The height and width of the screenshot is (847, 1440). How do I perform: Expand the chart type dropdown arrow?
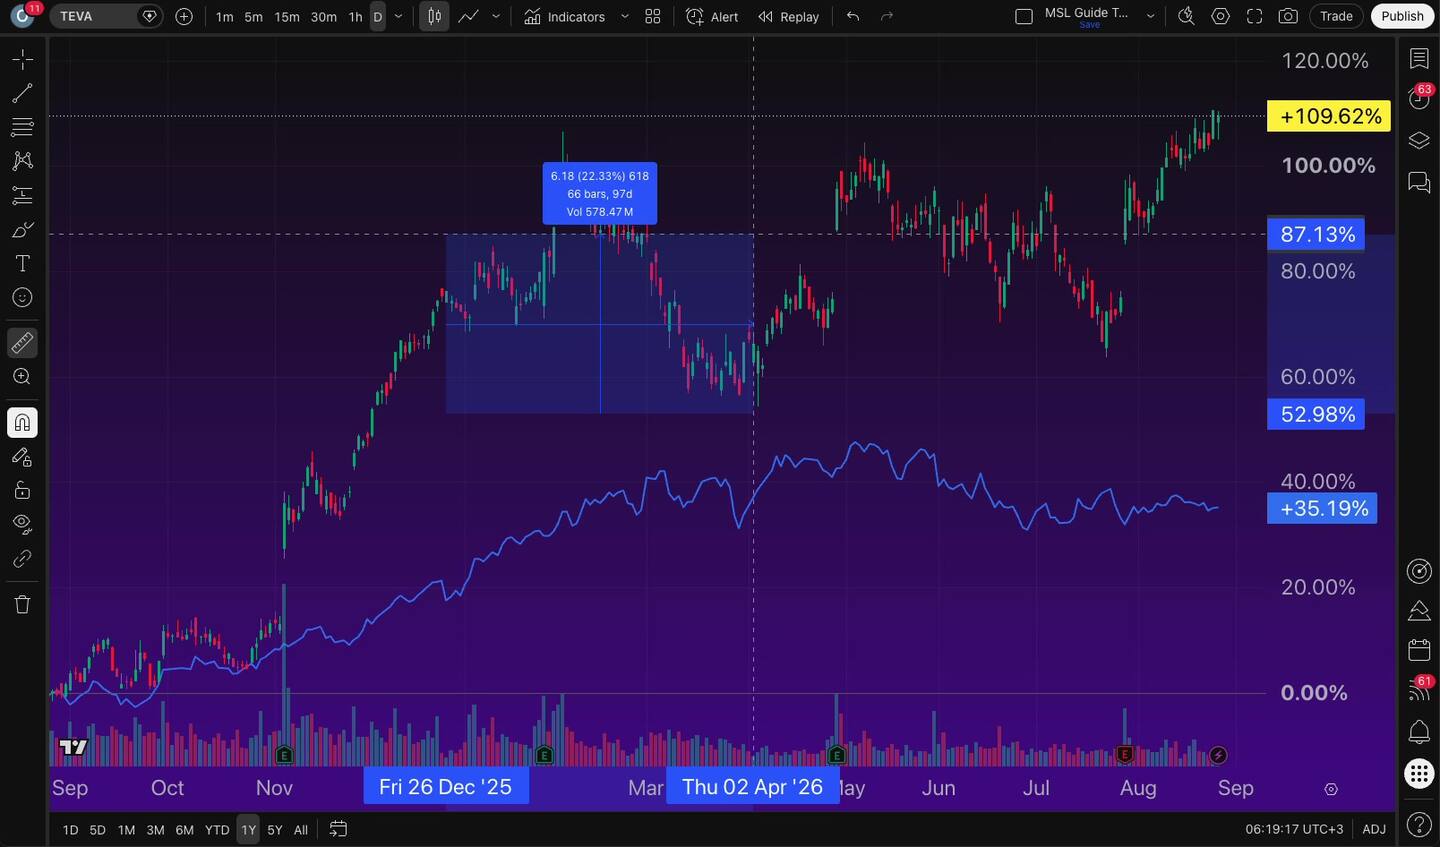point(496,17)
